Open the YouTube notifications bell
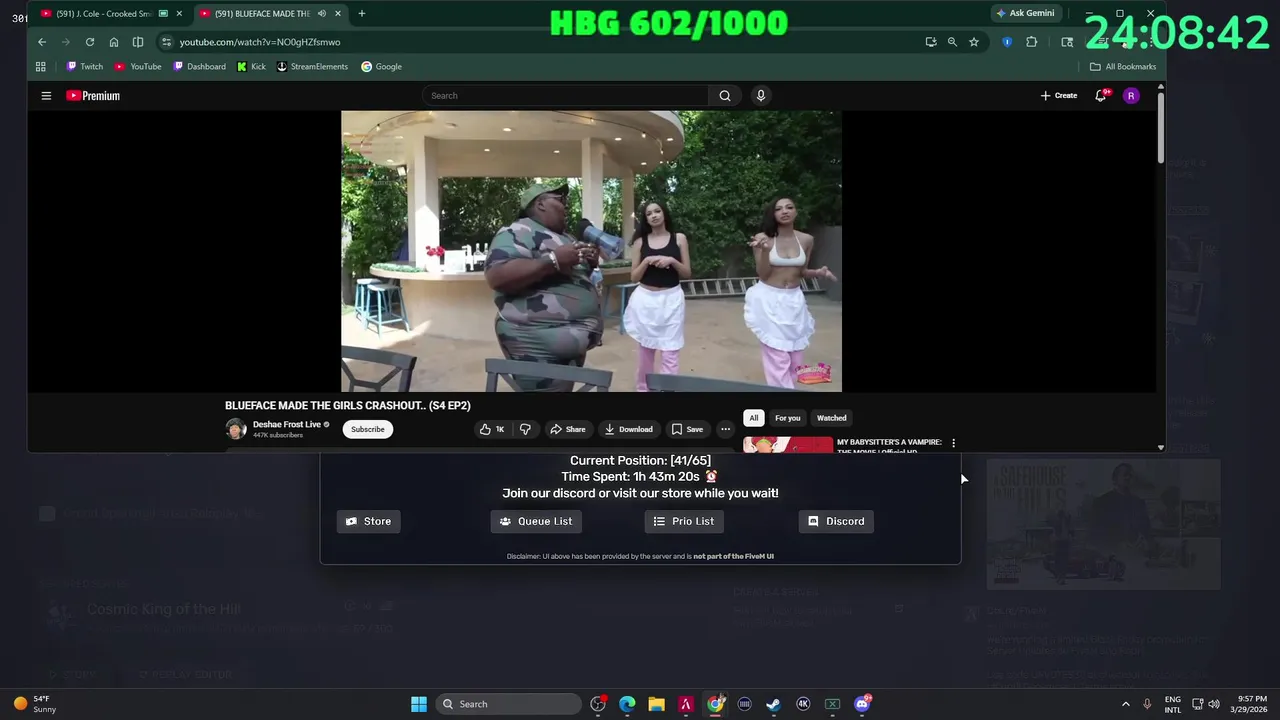Image resolution: width=1280 pixels, height=720 pixels. click(x=1101, y=96)
